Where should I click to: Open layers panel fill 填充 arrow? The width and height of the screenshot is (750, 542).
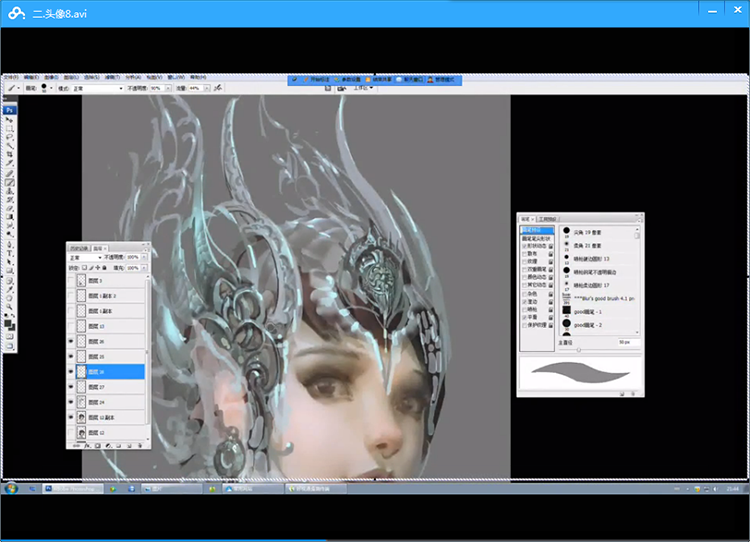143,268
